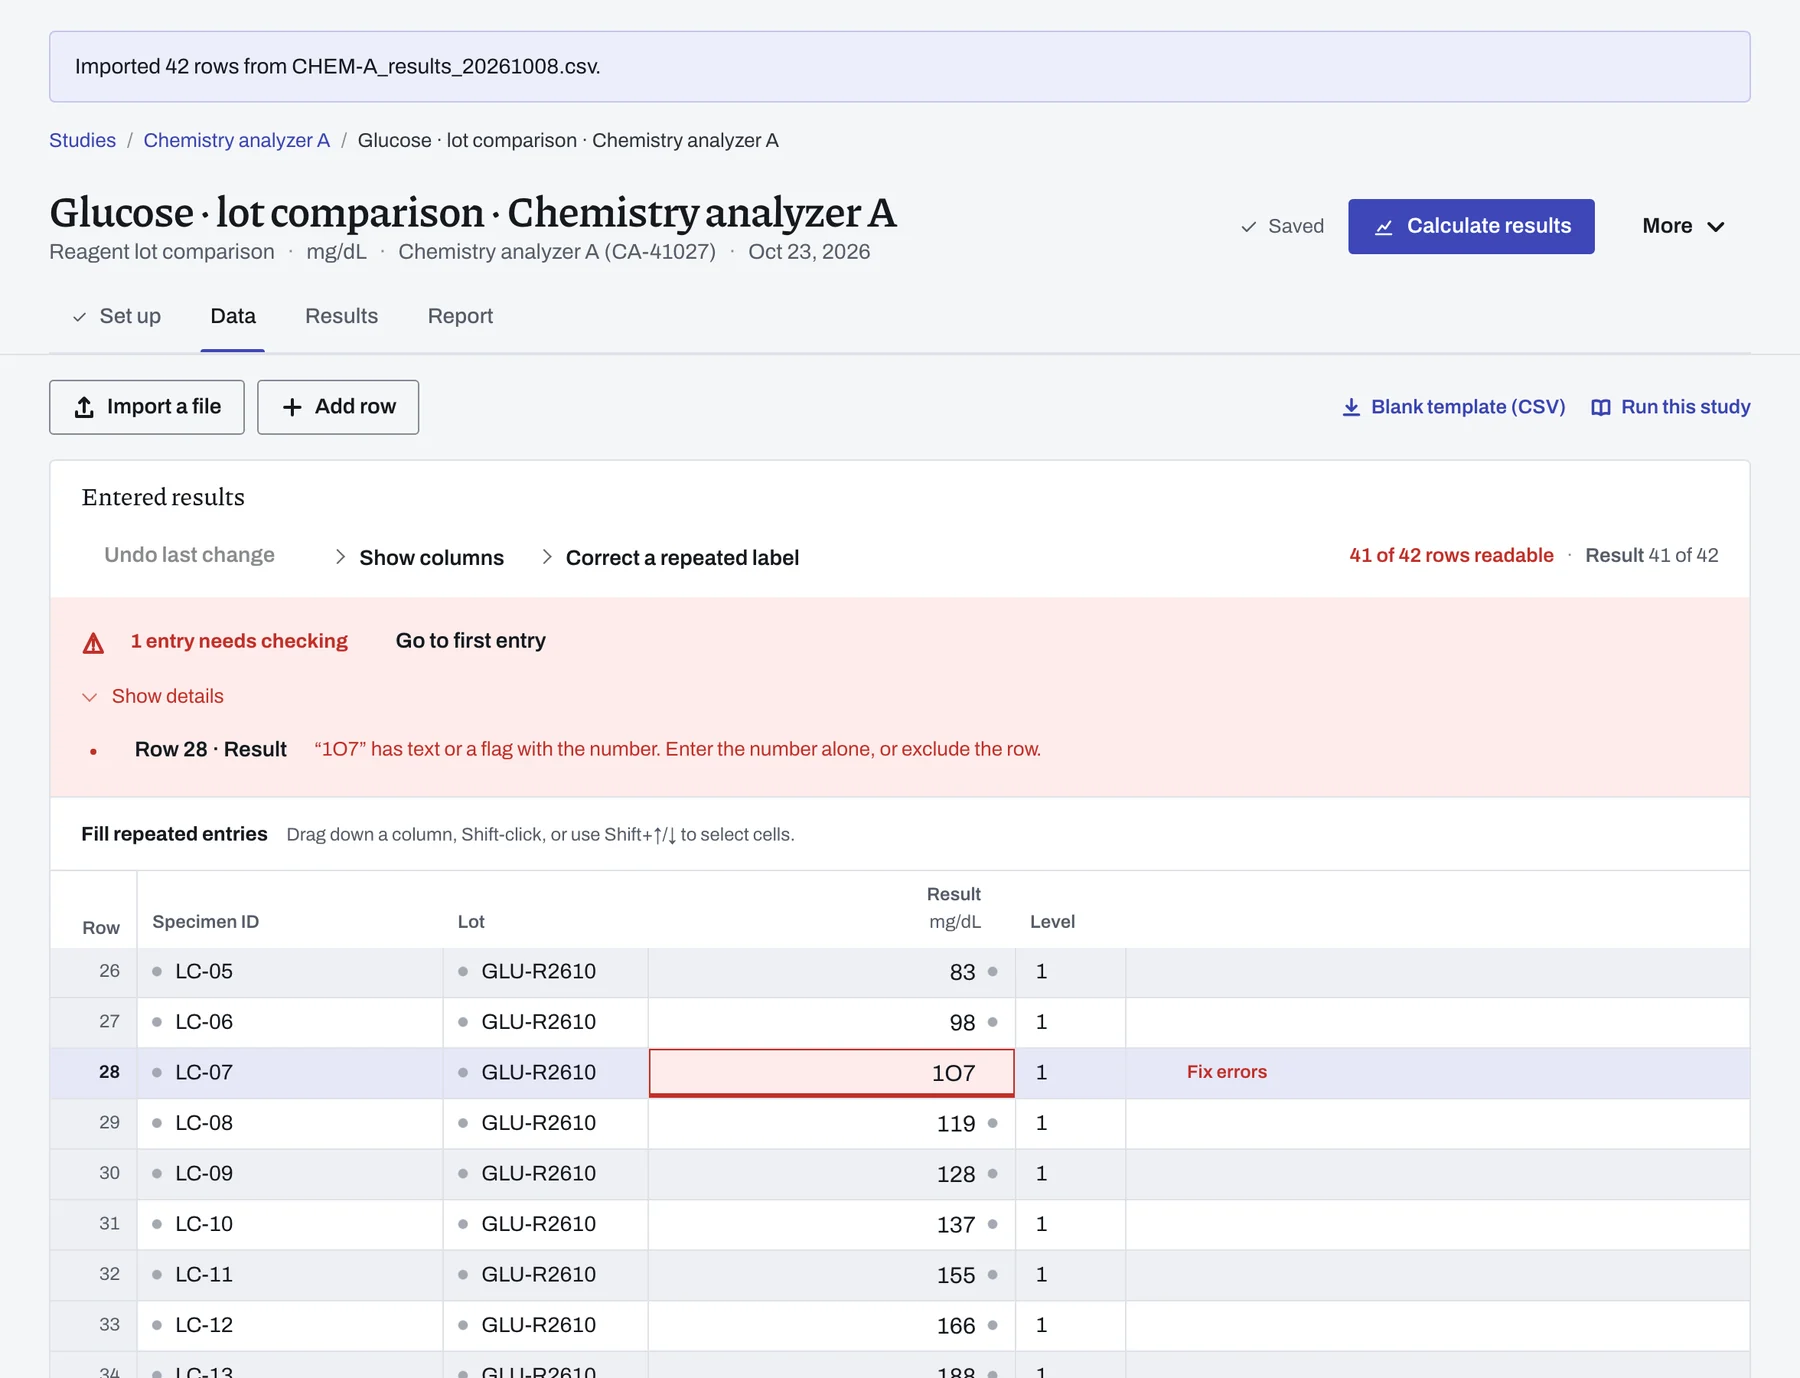Viewport: 1800px width, 1378px height.
Task: Select specimen ID cell LC-07
Action: (290, 1073)
